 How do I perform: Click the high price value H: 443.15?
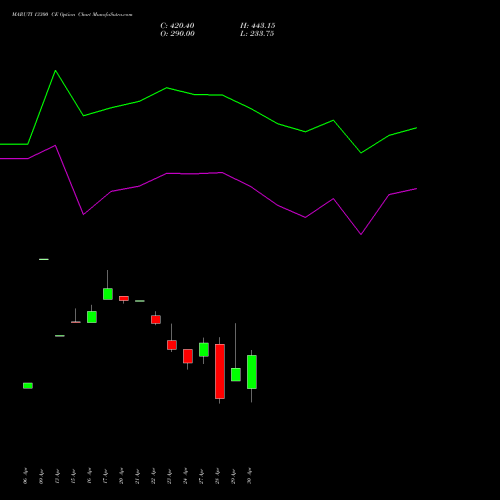tap(257, 26)
